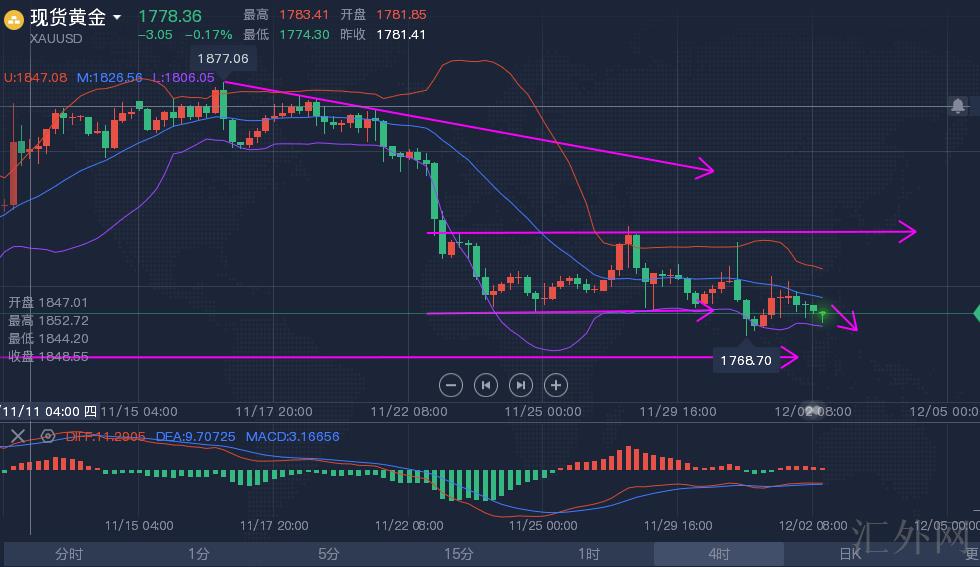Click the Bollinger lower band L:1806.05 value
980x567 pixels.
coord(183,78)
